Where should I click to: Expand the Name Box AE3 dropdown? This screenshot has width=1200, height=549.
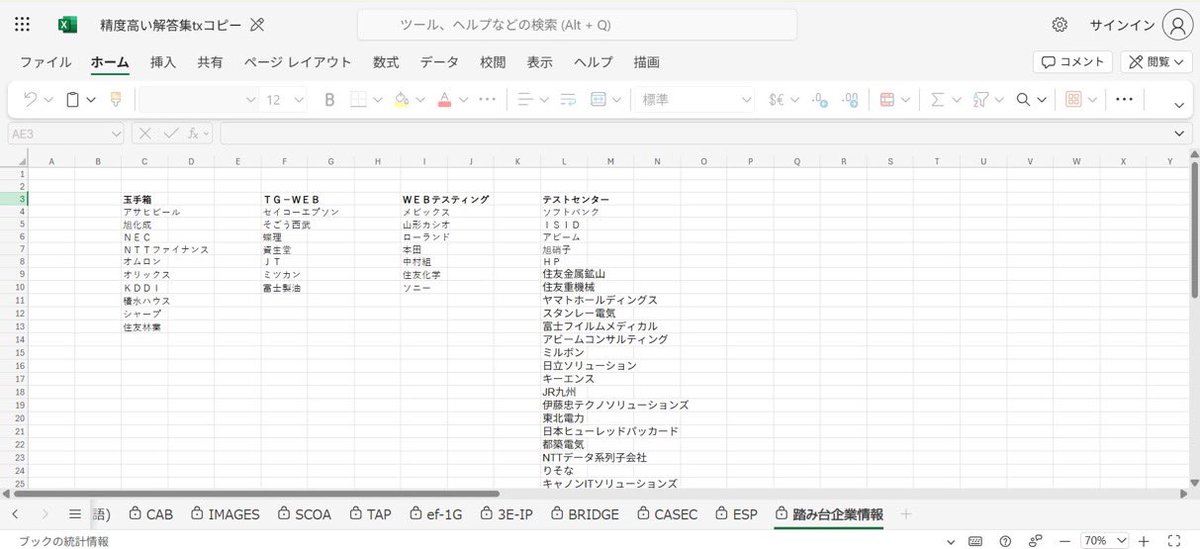tap(116, 133)
